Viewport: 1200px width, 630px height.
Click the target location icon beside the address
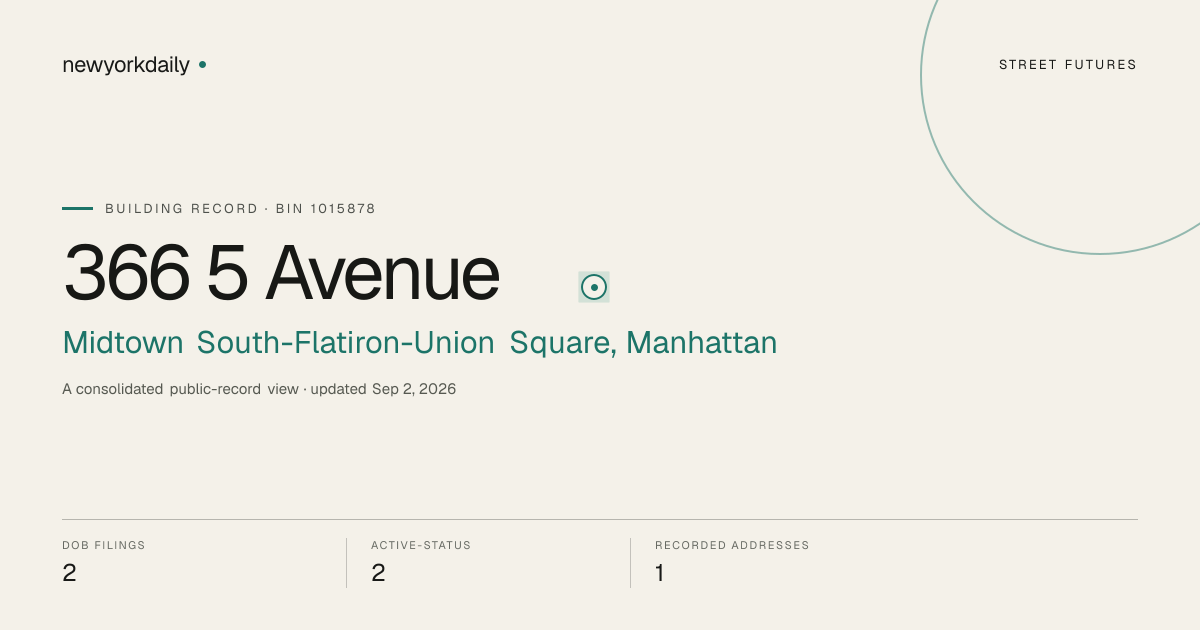click(x=594, y=287)
